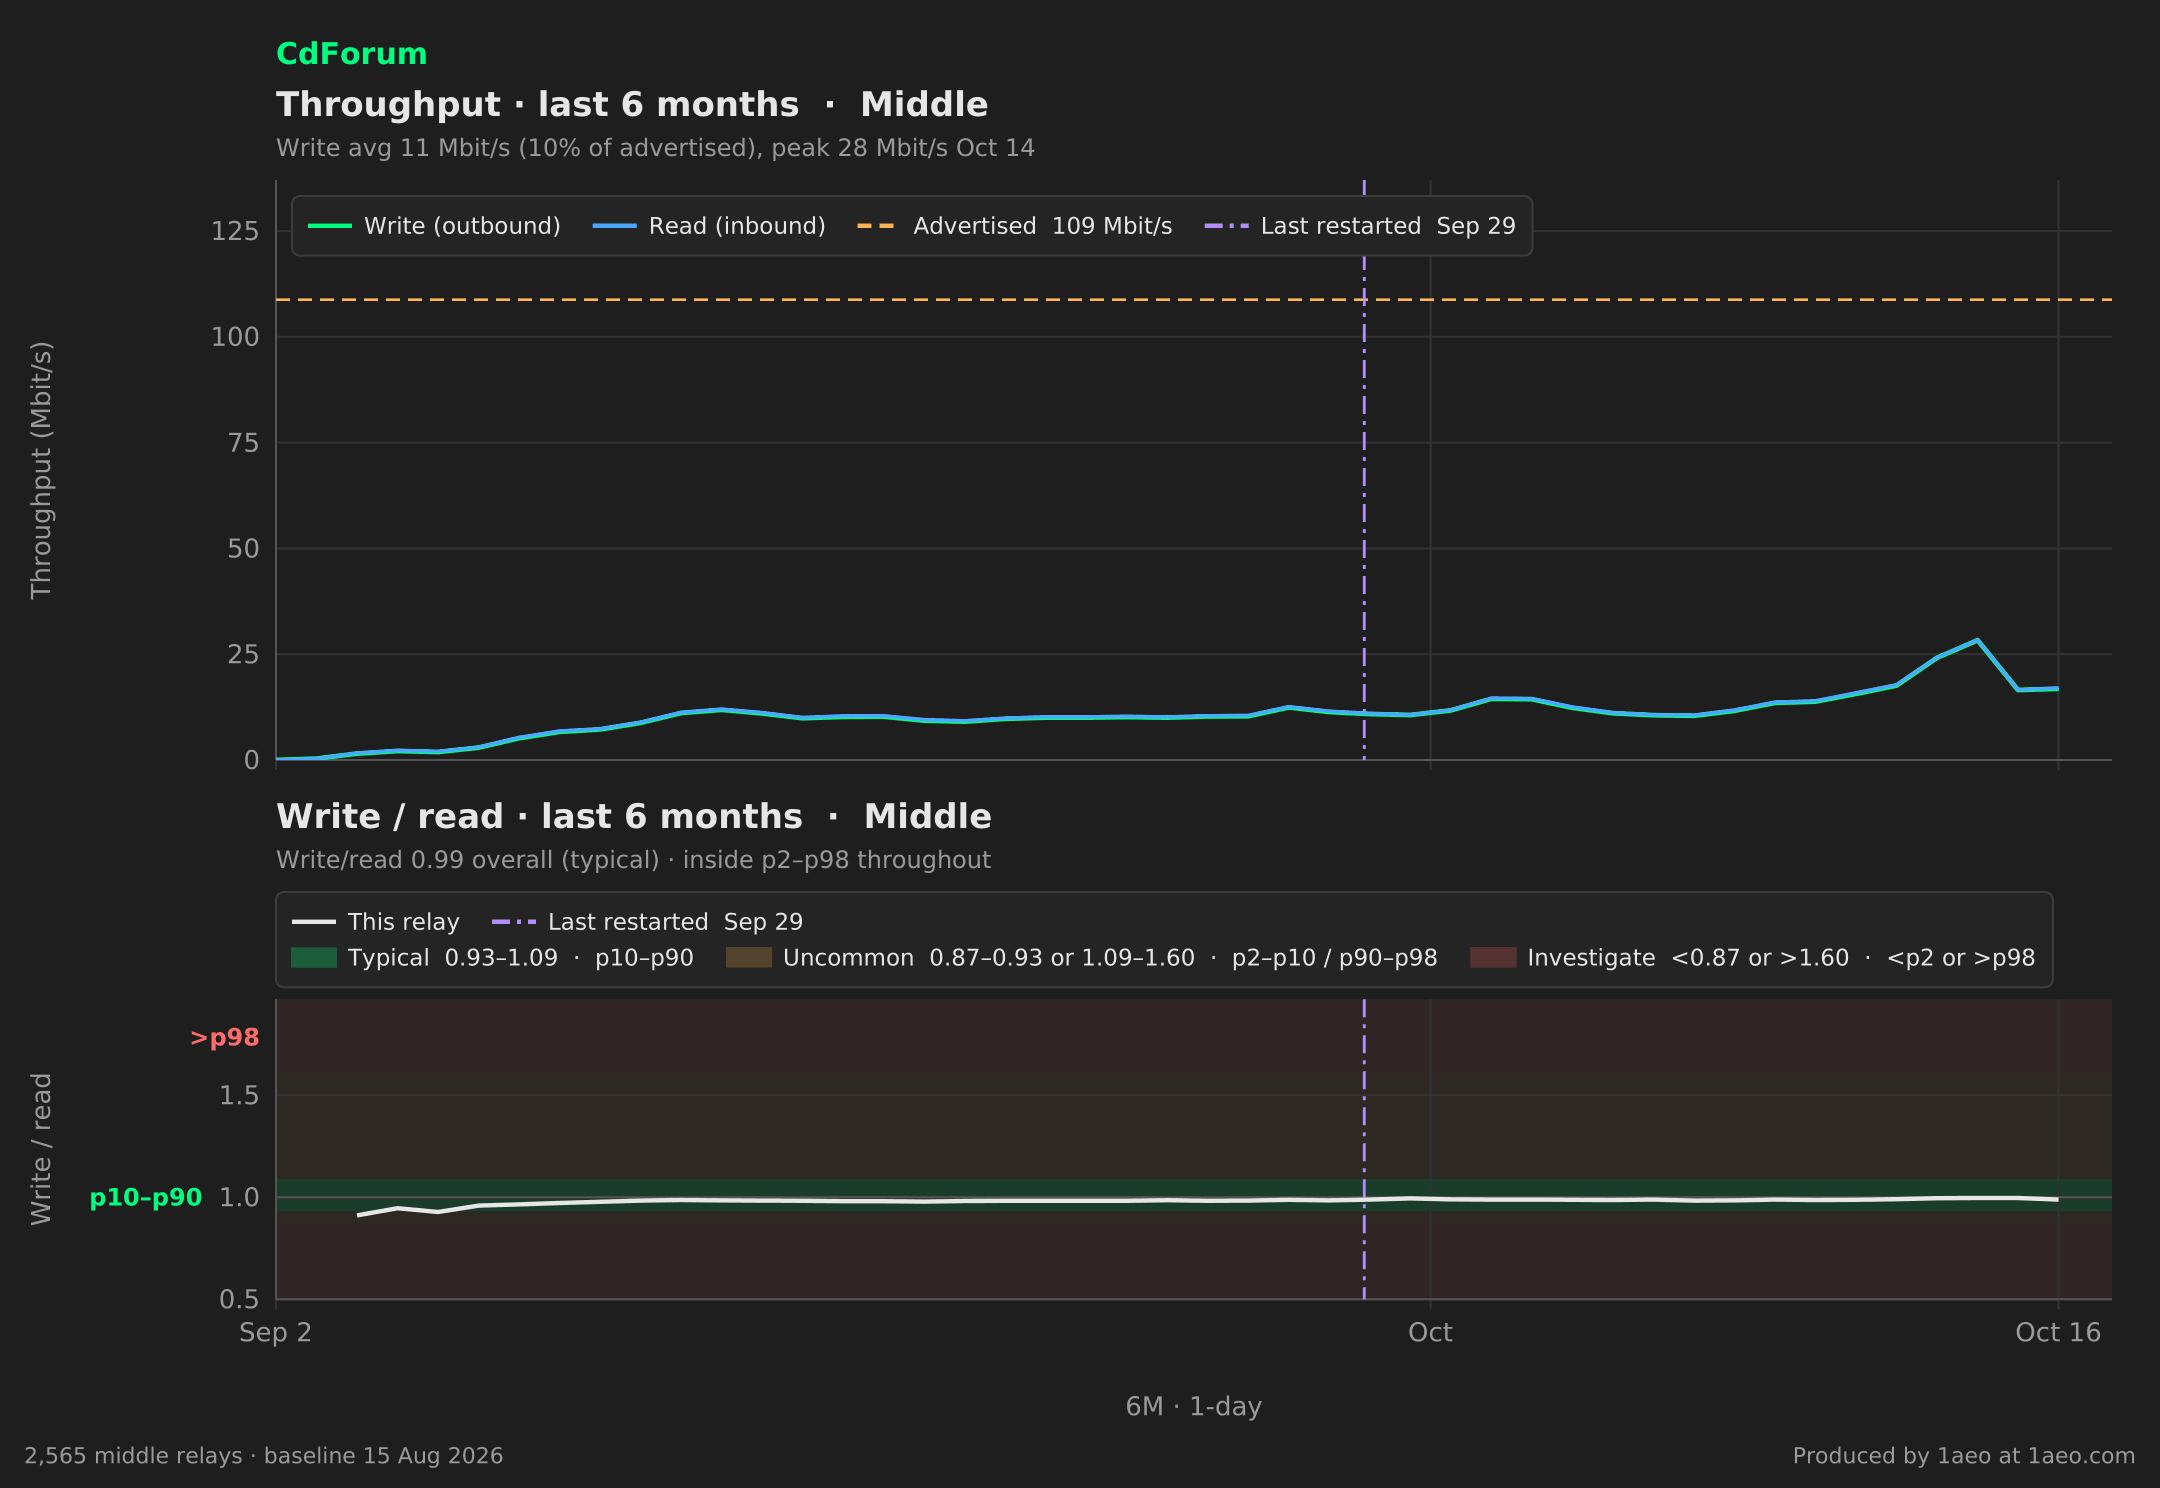Click 'Last restarted Sep 29' in throughput legend

[x=1360, y=226]
